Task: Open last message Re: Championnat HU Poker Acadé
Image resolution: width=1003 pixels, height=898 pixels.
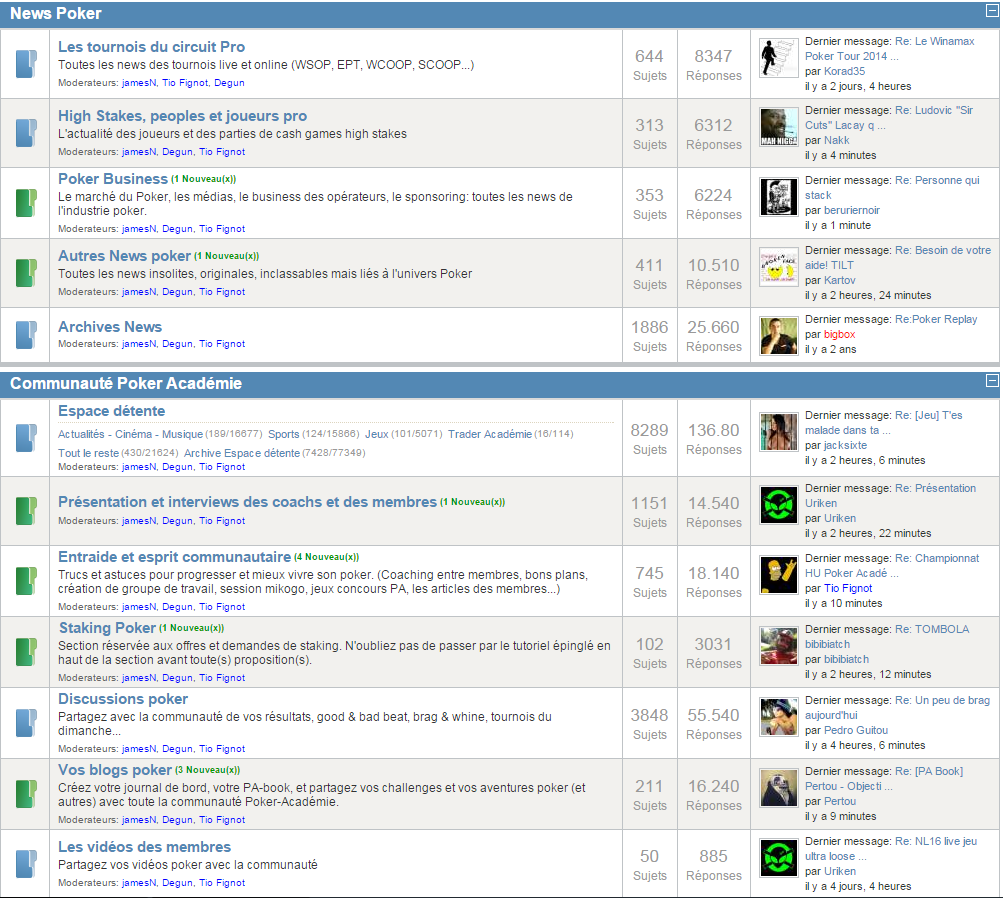Action: [892, 566]
